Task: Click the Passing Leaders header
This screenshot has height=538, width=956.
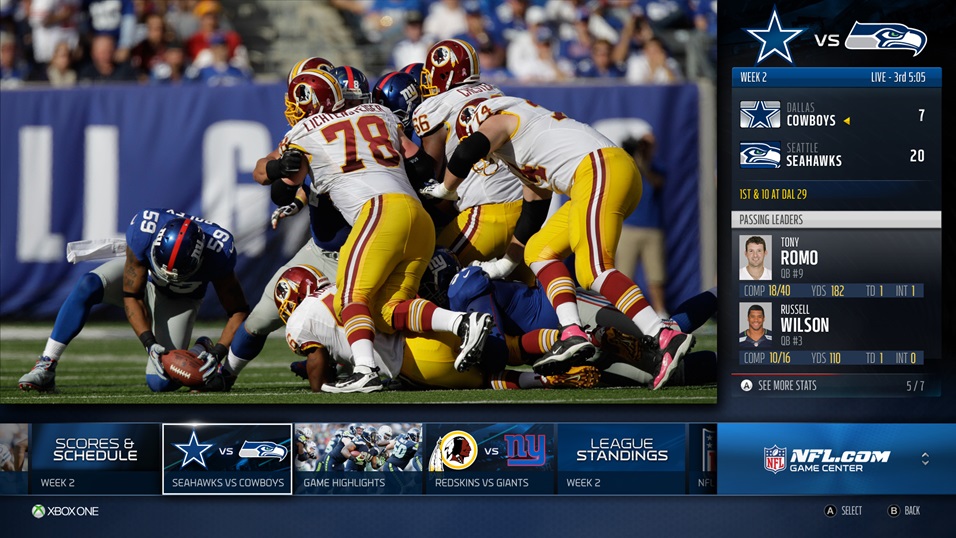Action: pyautogui.click(x=836, y=220)
